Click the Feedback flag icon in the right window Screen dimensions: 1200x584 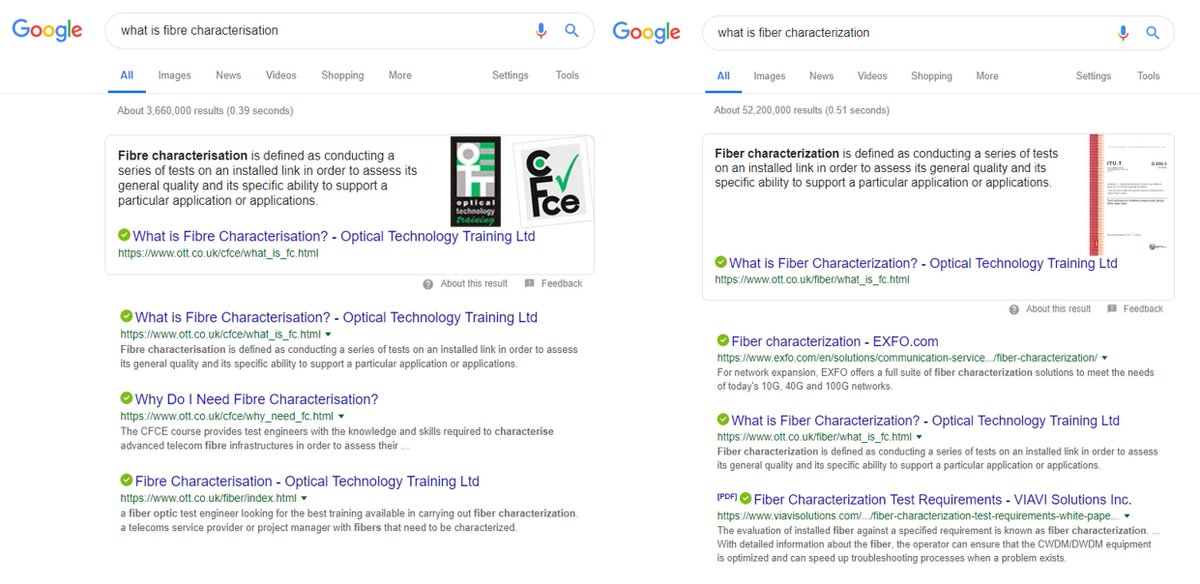click(1112, 310)
